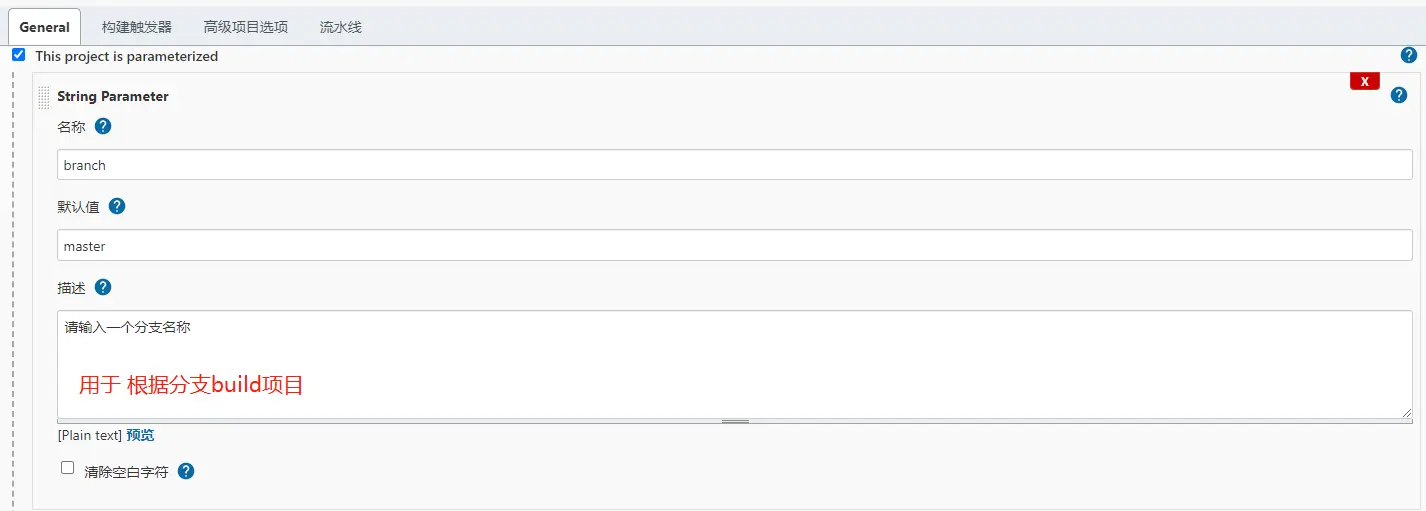Open help for 描述 field
The width and height of the screenshot is (1426, 511).
click(103, 287)
